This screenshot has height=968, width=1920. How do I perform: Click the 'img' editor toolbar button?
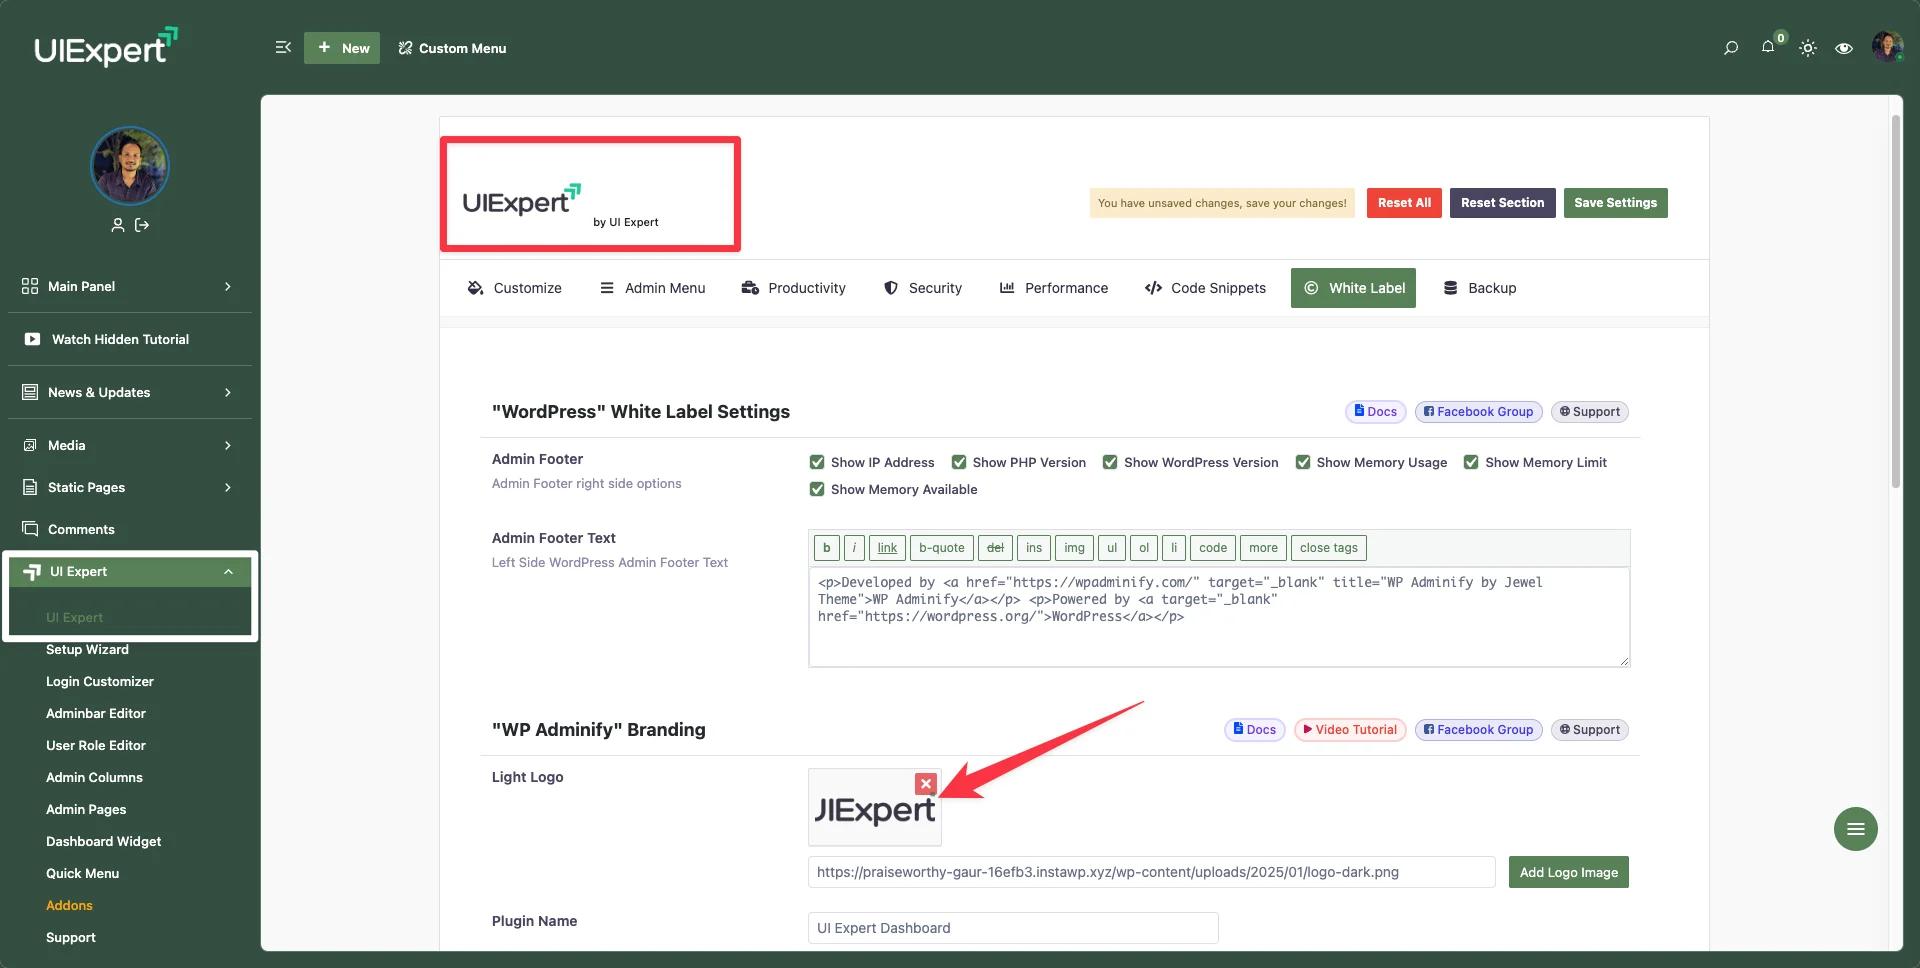click(1074, 548)
